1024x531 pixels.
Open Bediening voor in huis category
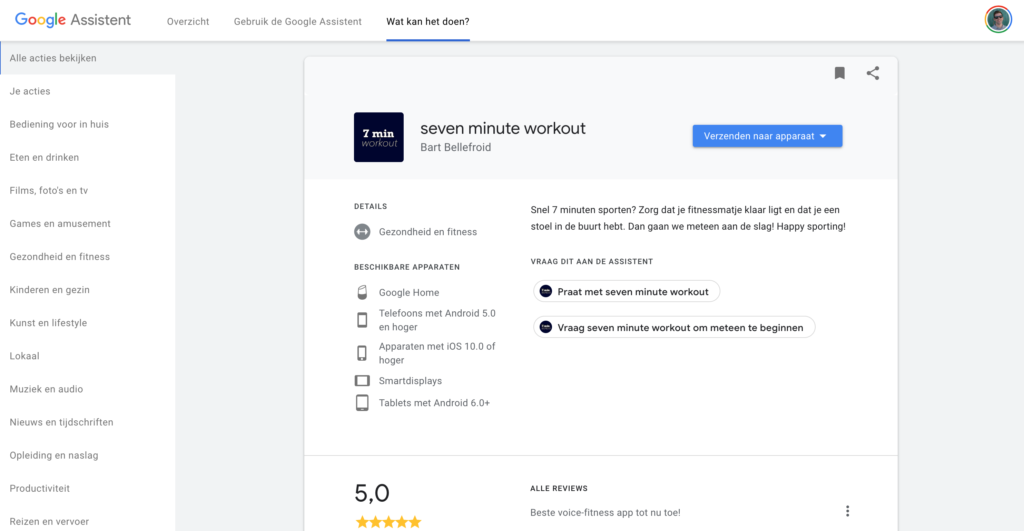click(88, 124)
